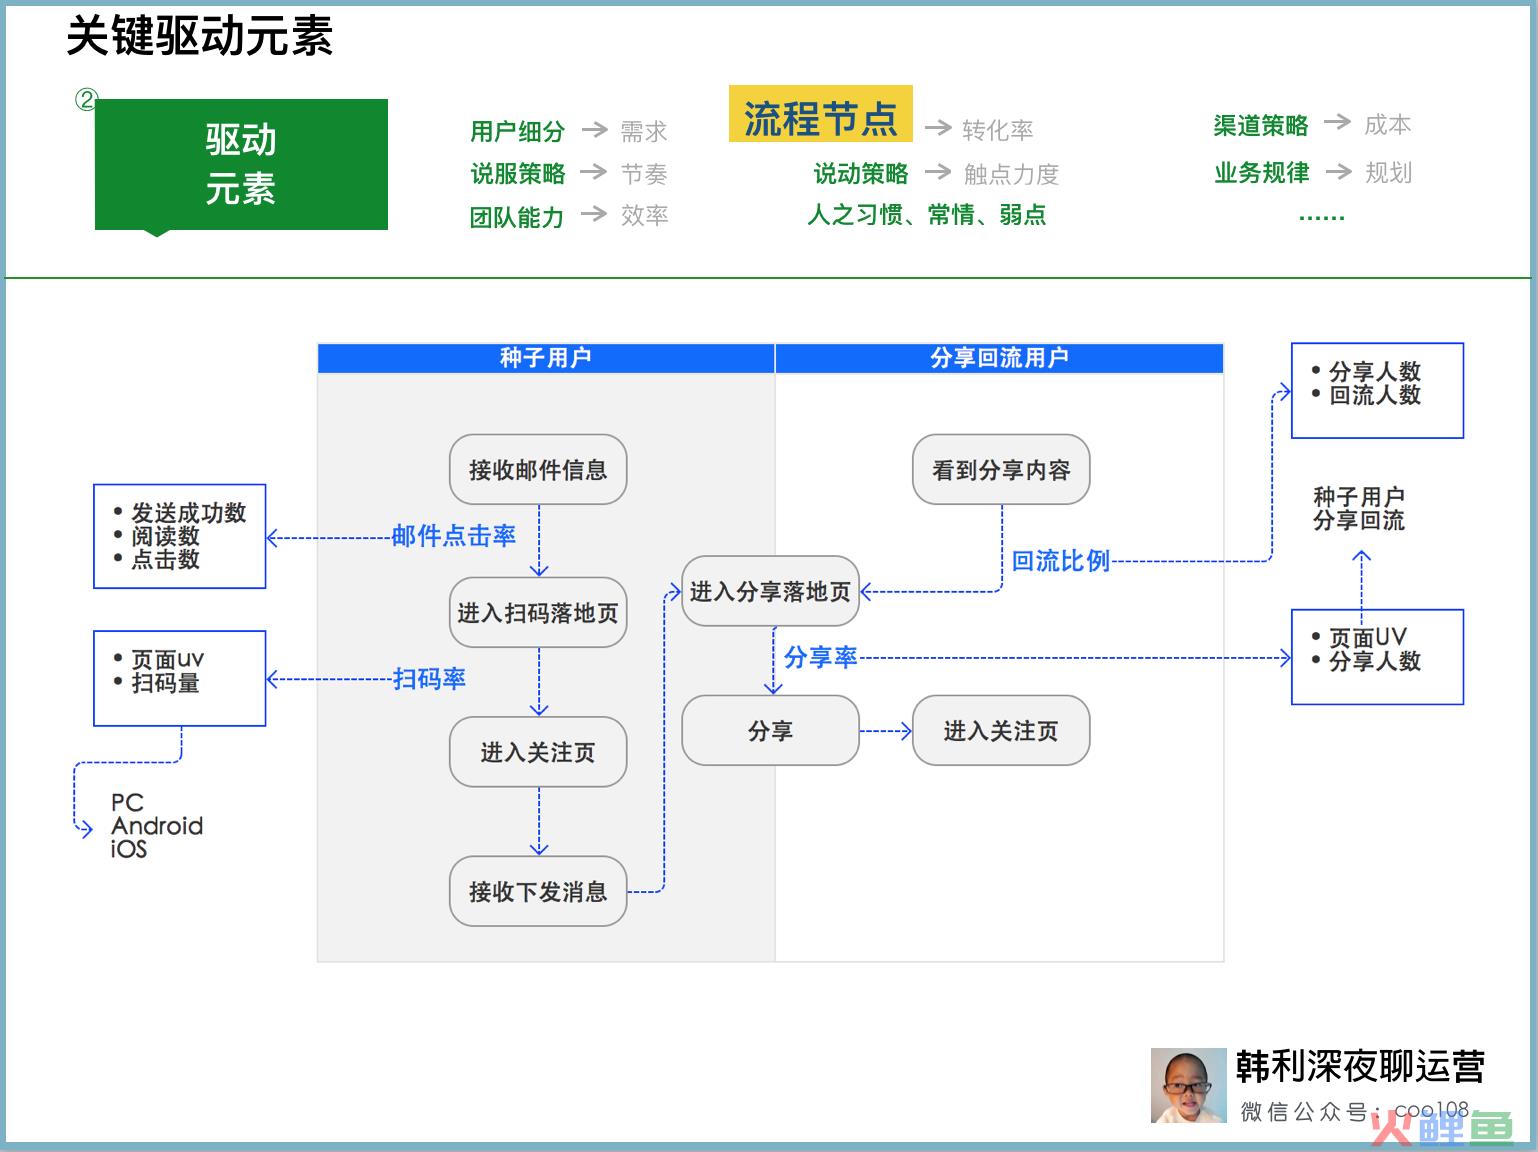Click the 节奏 gray label
This screenshot has width=1538, height=1152.
click(x=644, y=174)
